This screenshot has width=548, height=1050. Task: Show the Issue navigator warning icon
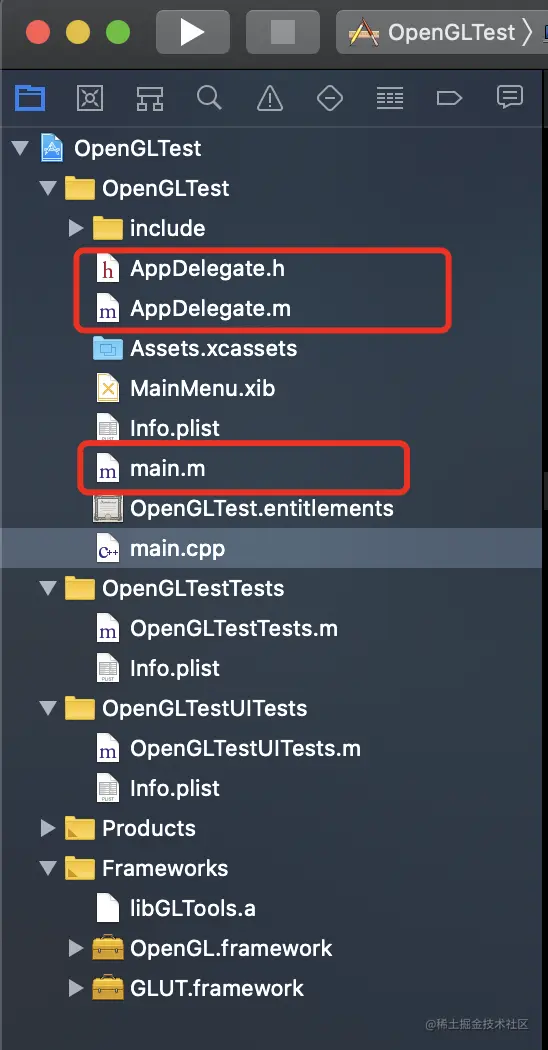click(269, 98)
